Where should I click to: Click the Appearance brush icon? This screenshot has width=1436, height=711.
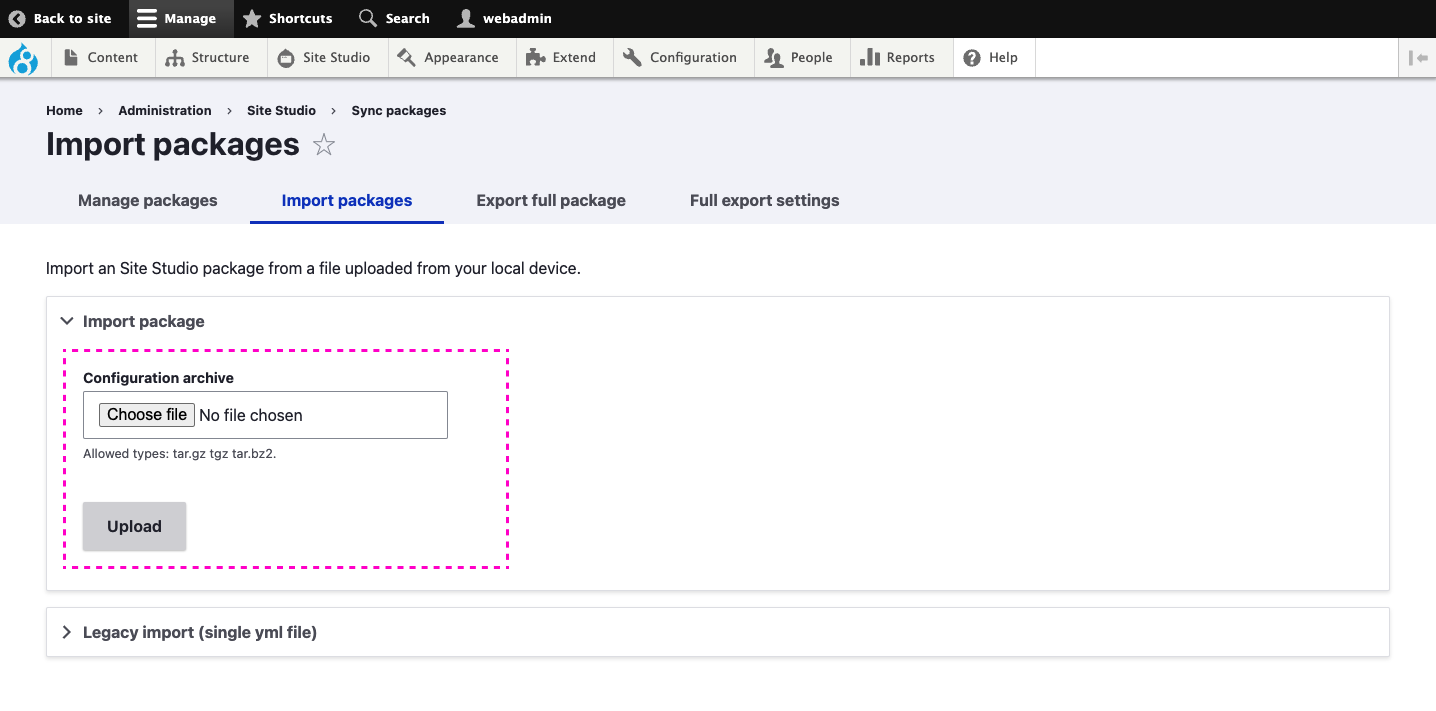pos(406,57)
